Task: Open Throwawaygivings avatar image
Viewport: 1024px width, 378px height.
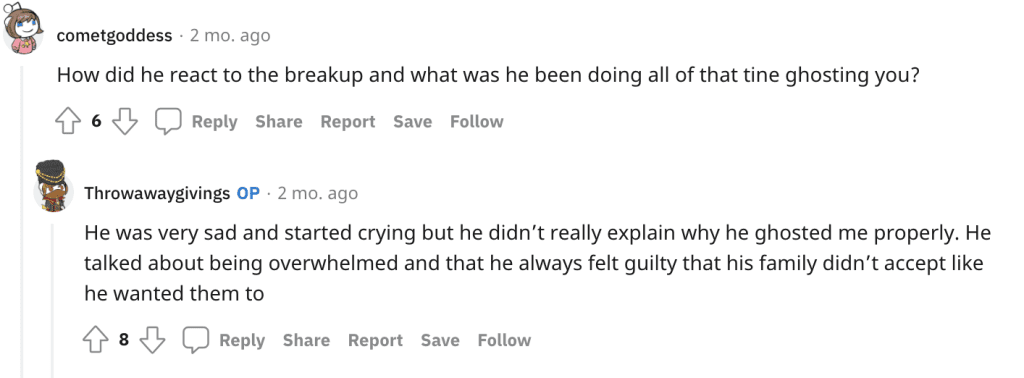Action: 52,186
